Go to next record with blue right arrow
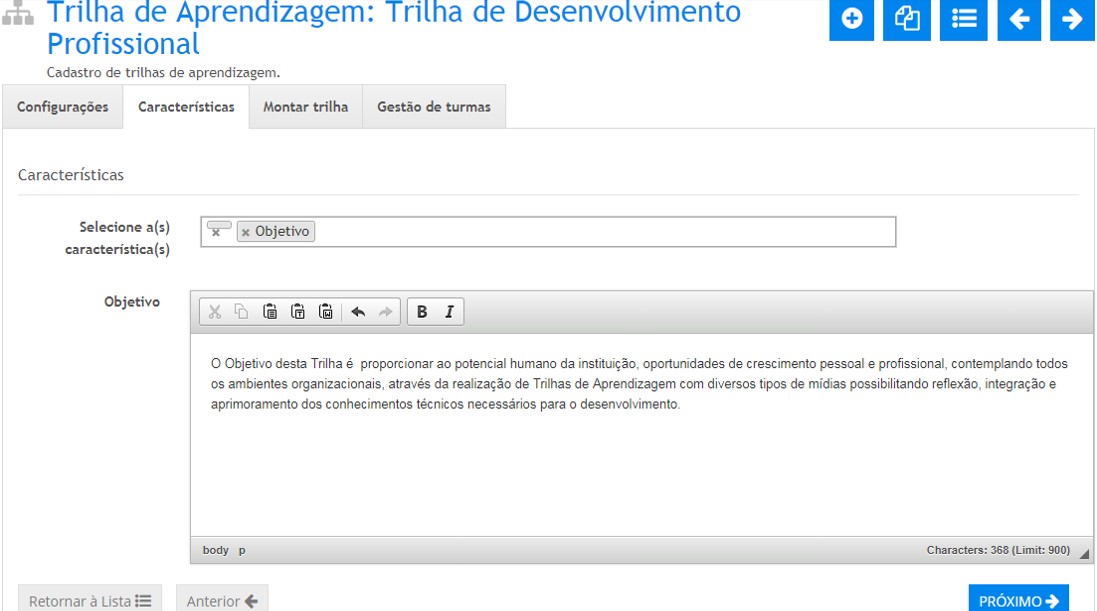This screenshot has width=1097, height=611. pos(1072,19)
